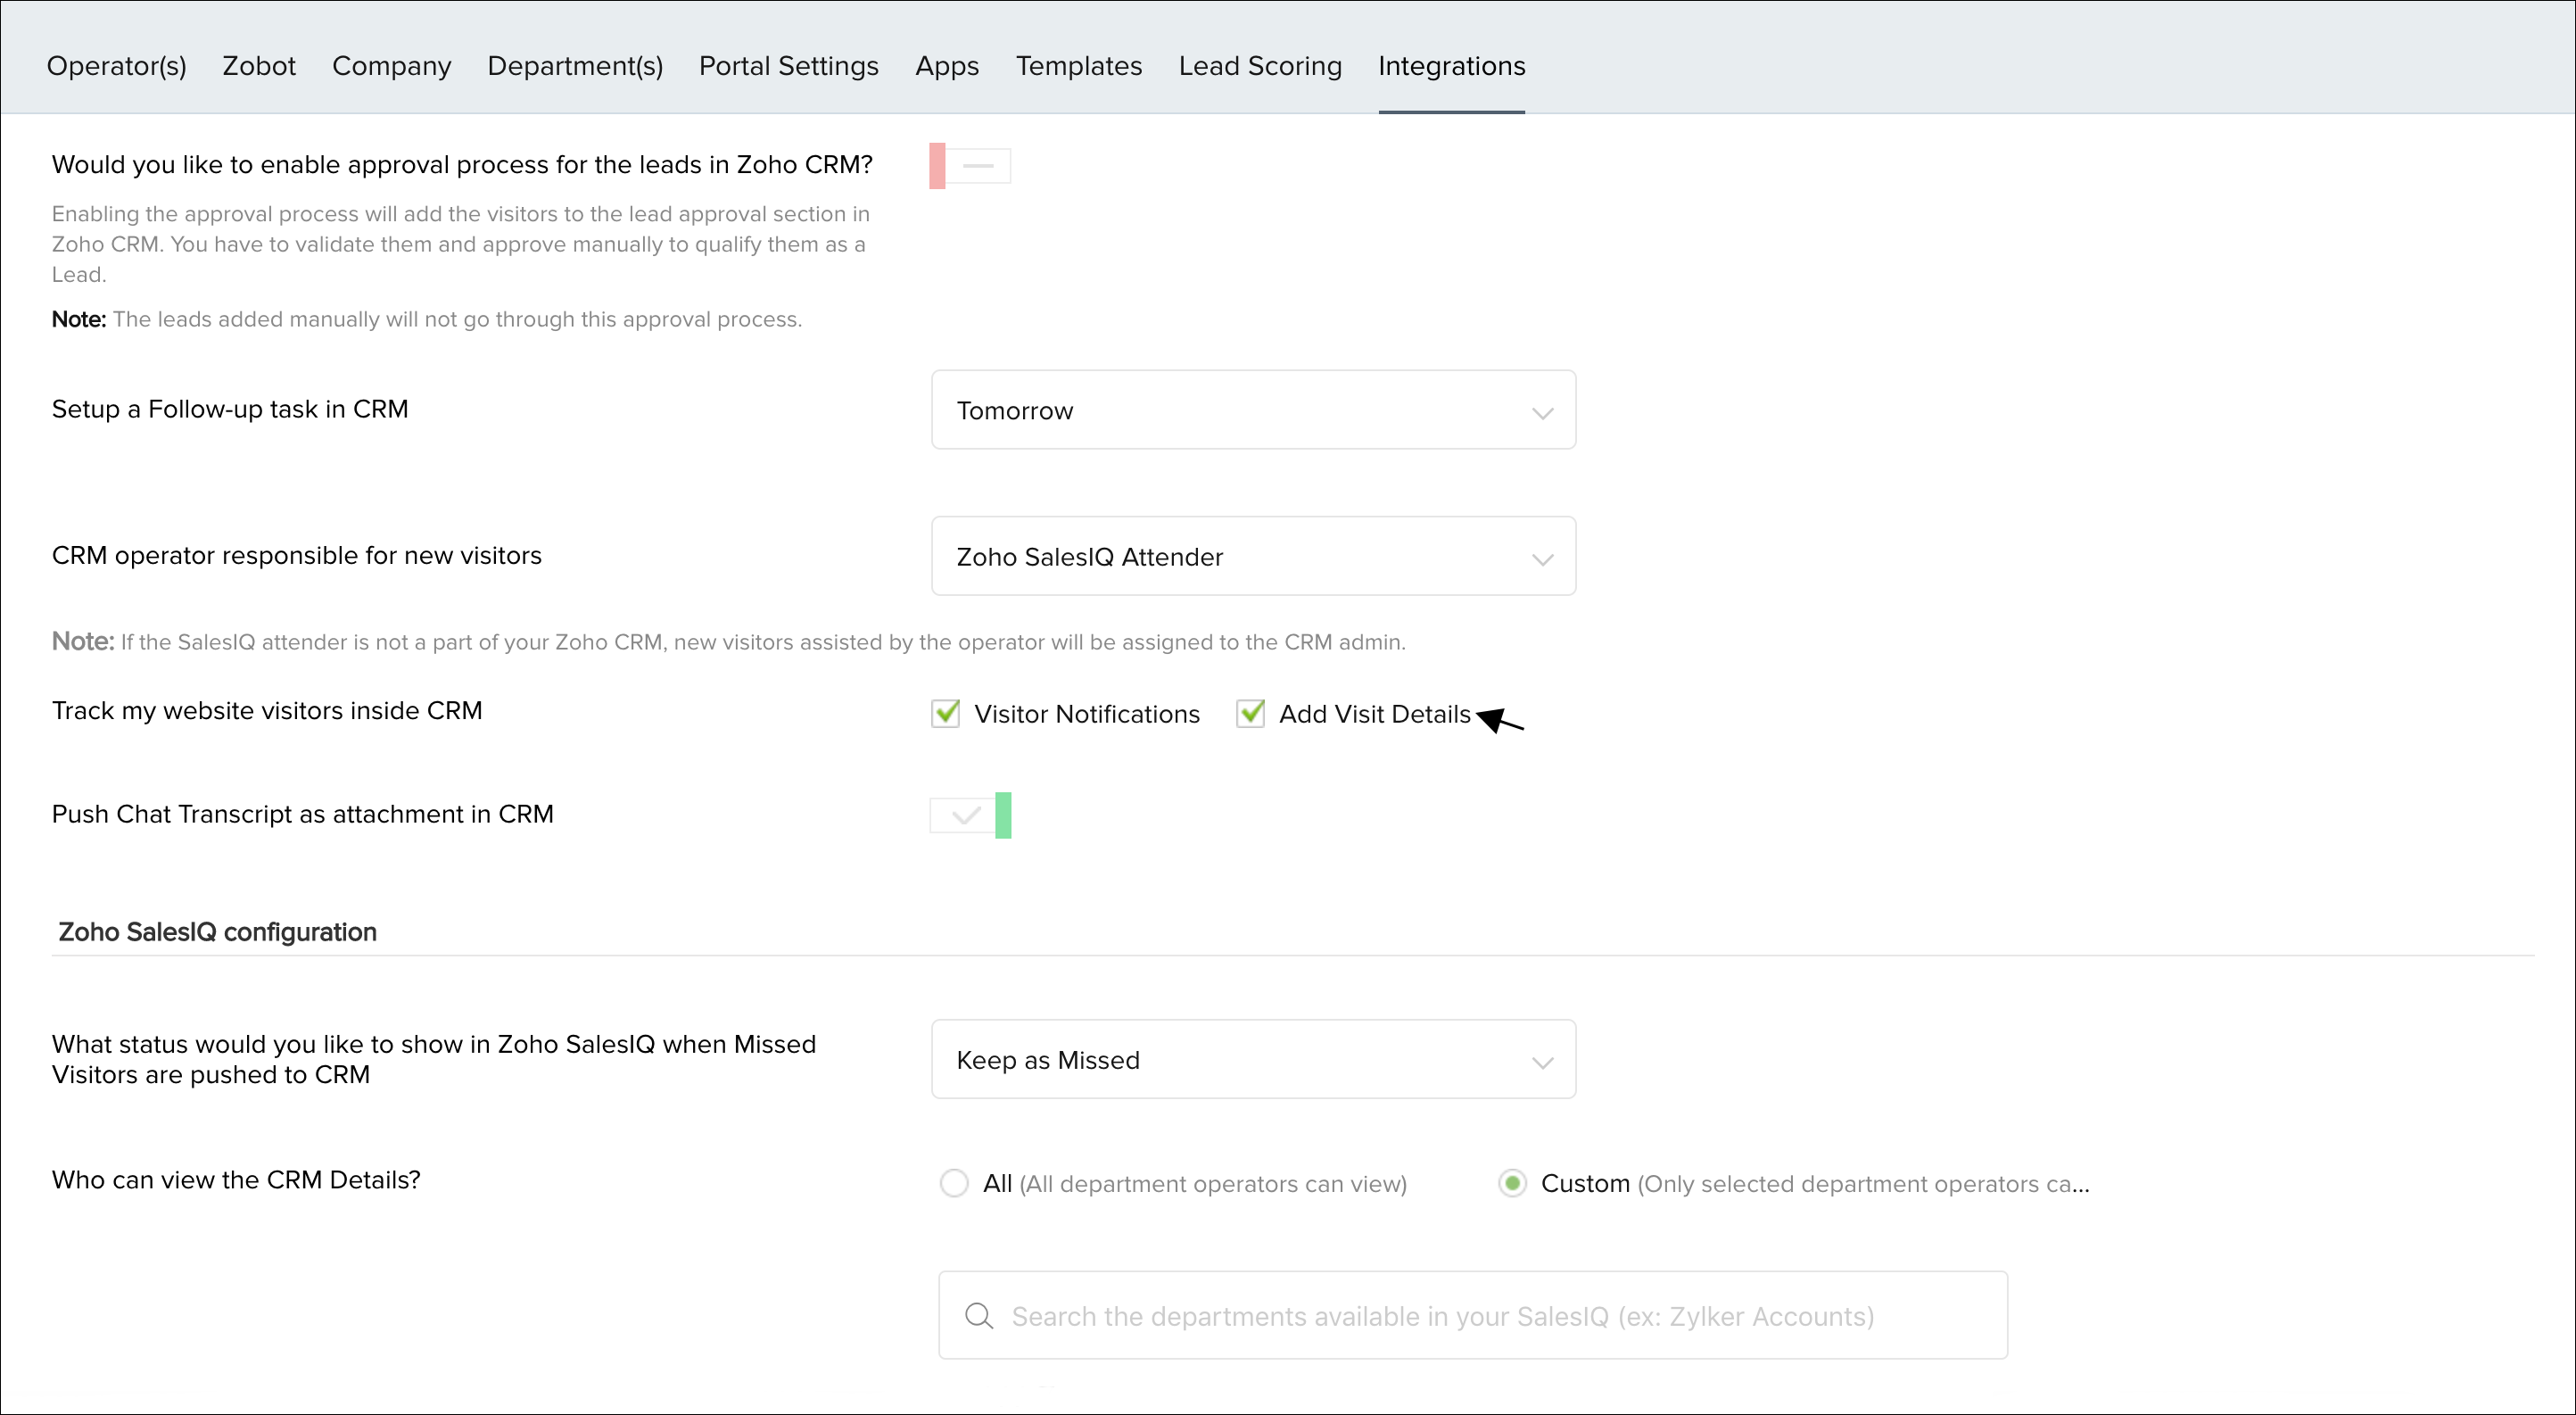The width and height of the screenshot is (2576, 1415).
Task: Uncheck the Visitor Notifications checkbox
Action: (945, 713)
